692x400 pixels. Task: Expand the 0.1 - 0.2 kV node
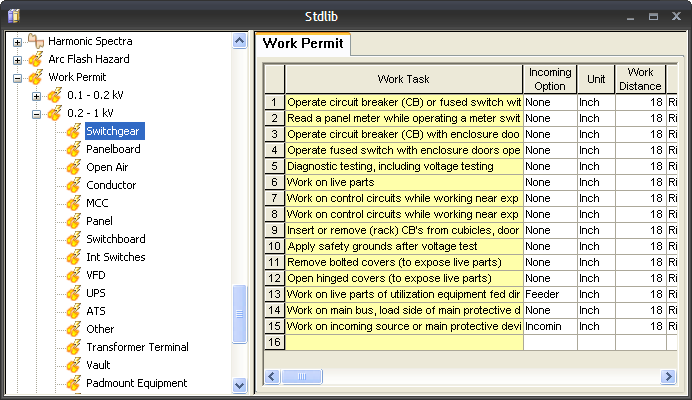coord(36,96)
